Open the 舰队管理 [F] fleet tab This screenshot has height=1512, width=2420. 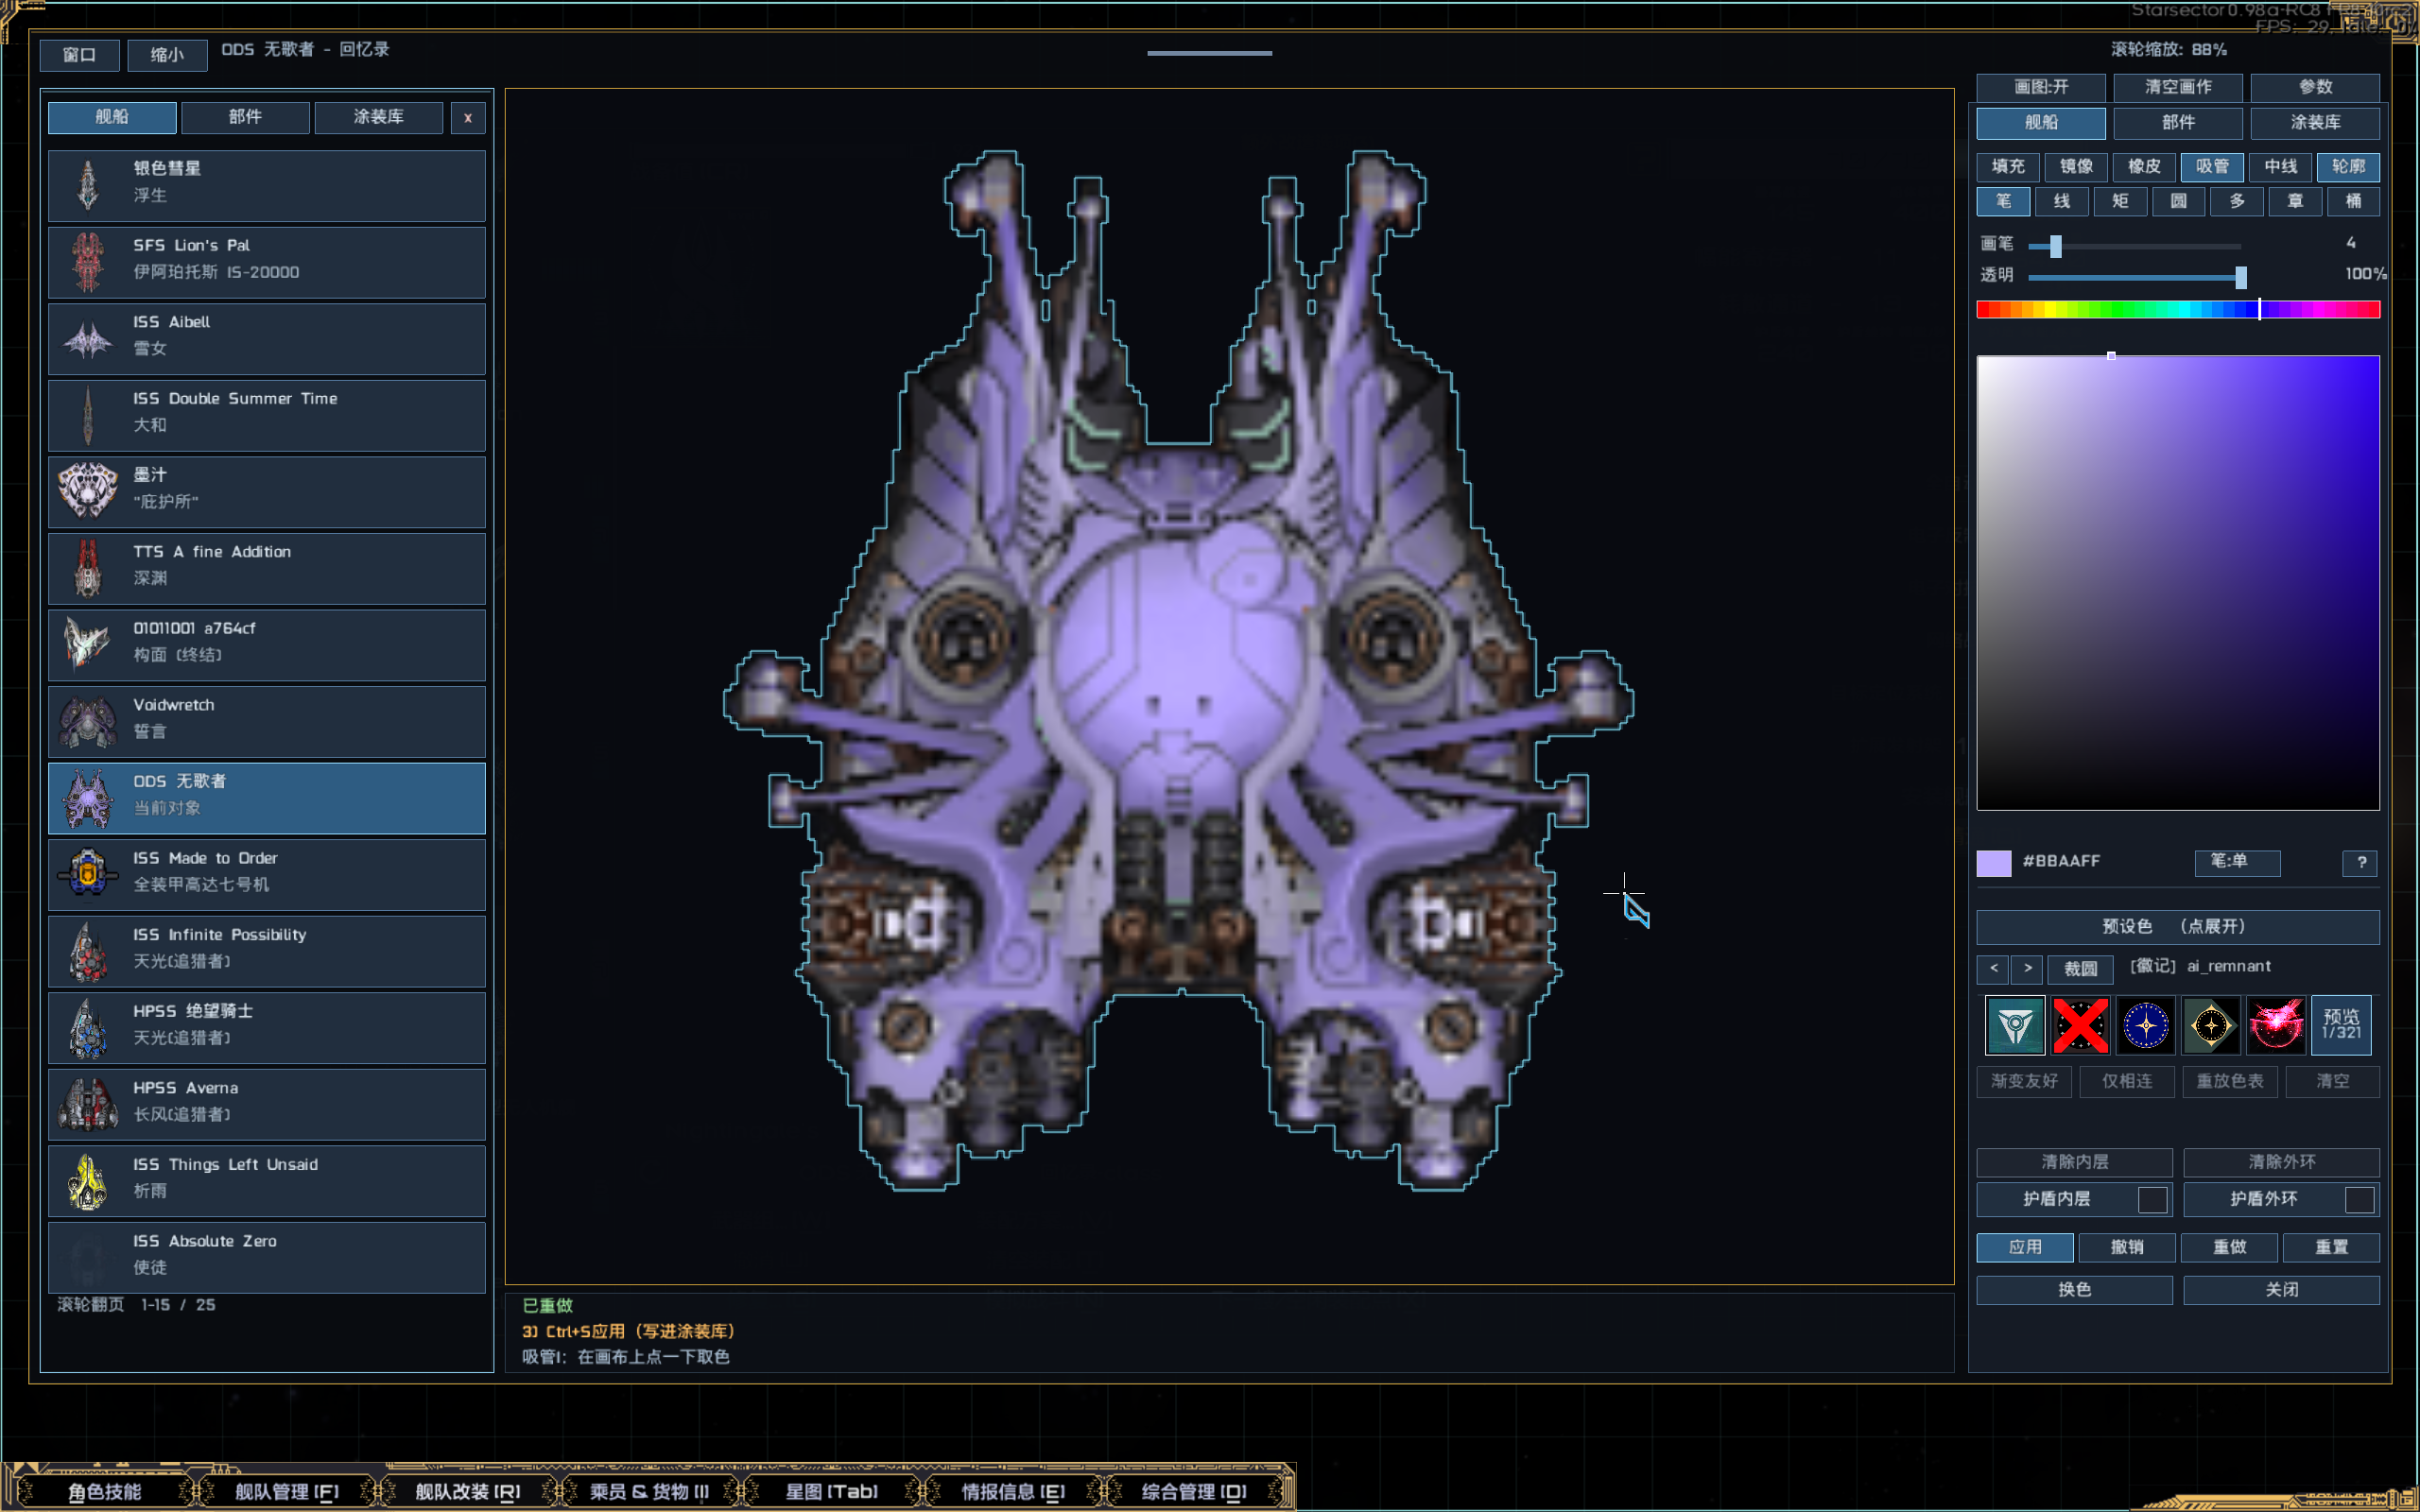[286, 1492]
